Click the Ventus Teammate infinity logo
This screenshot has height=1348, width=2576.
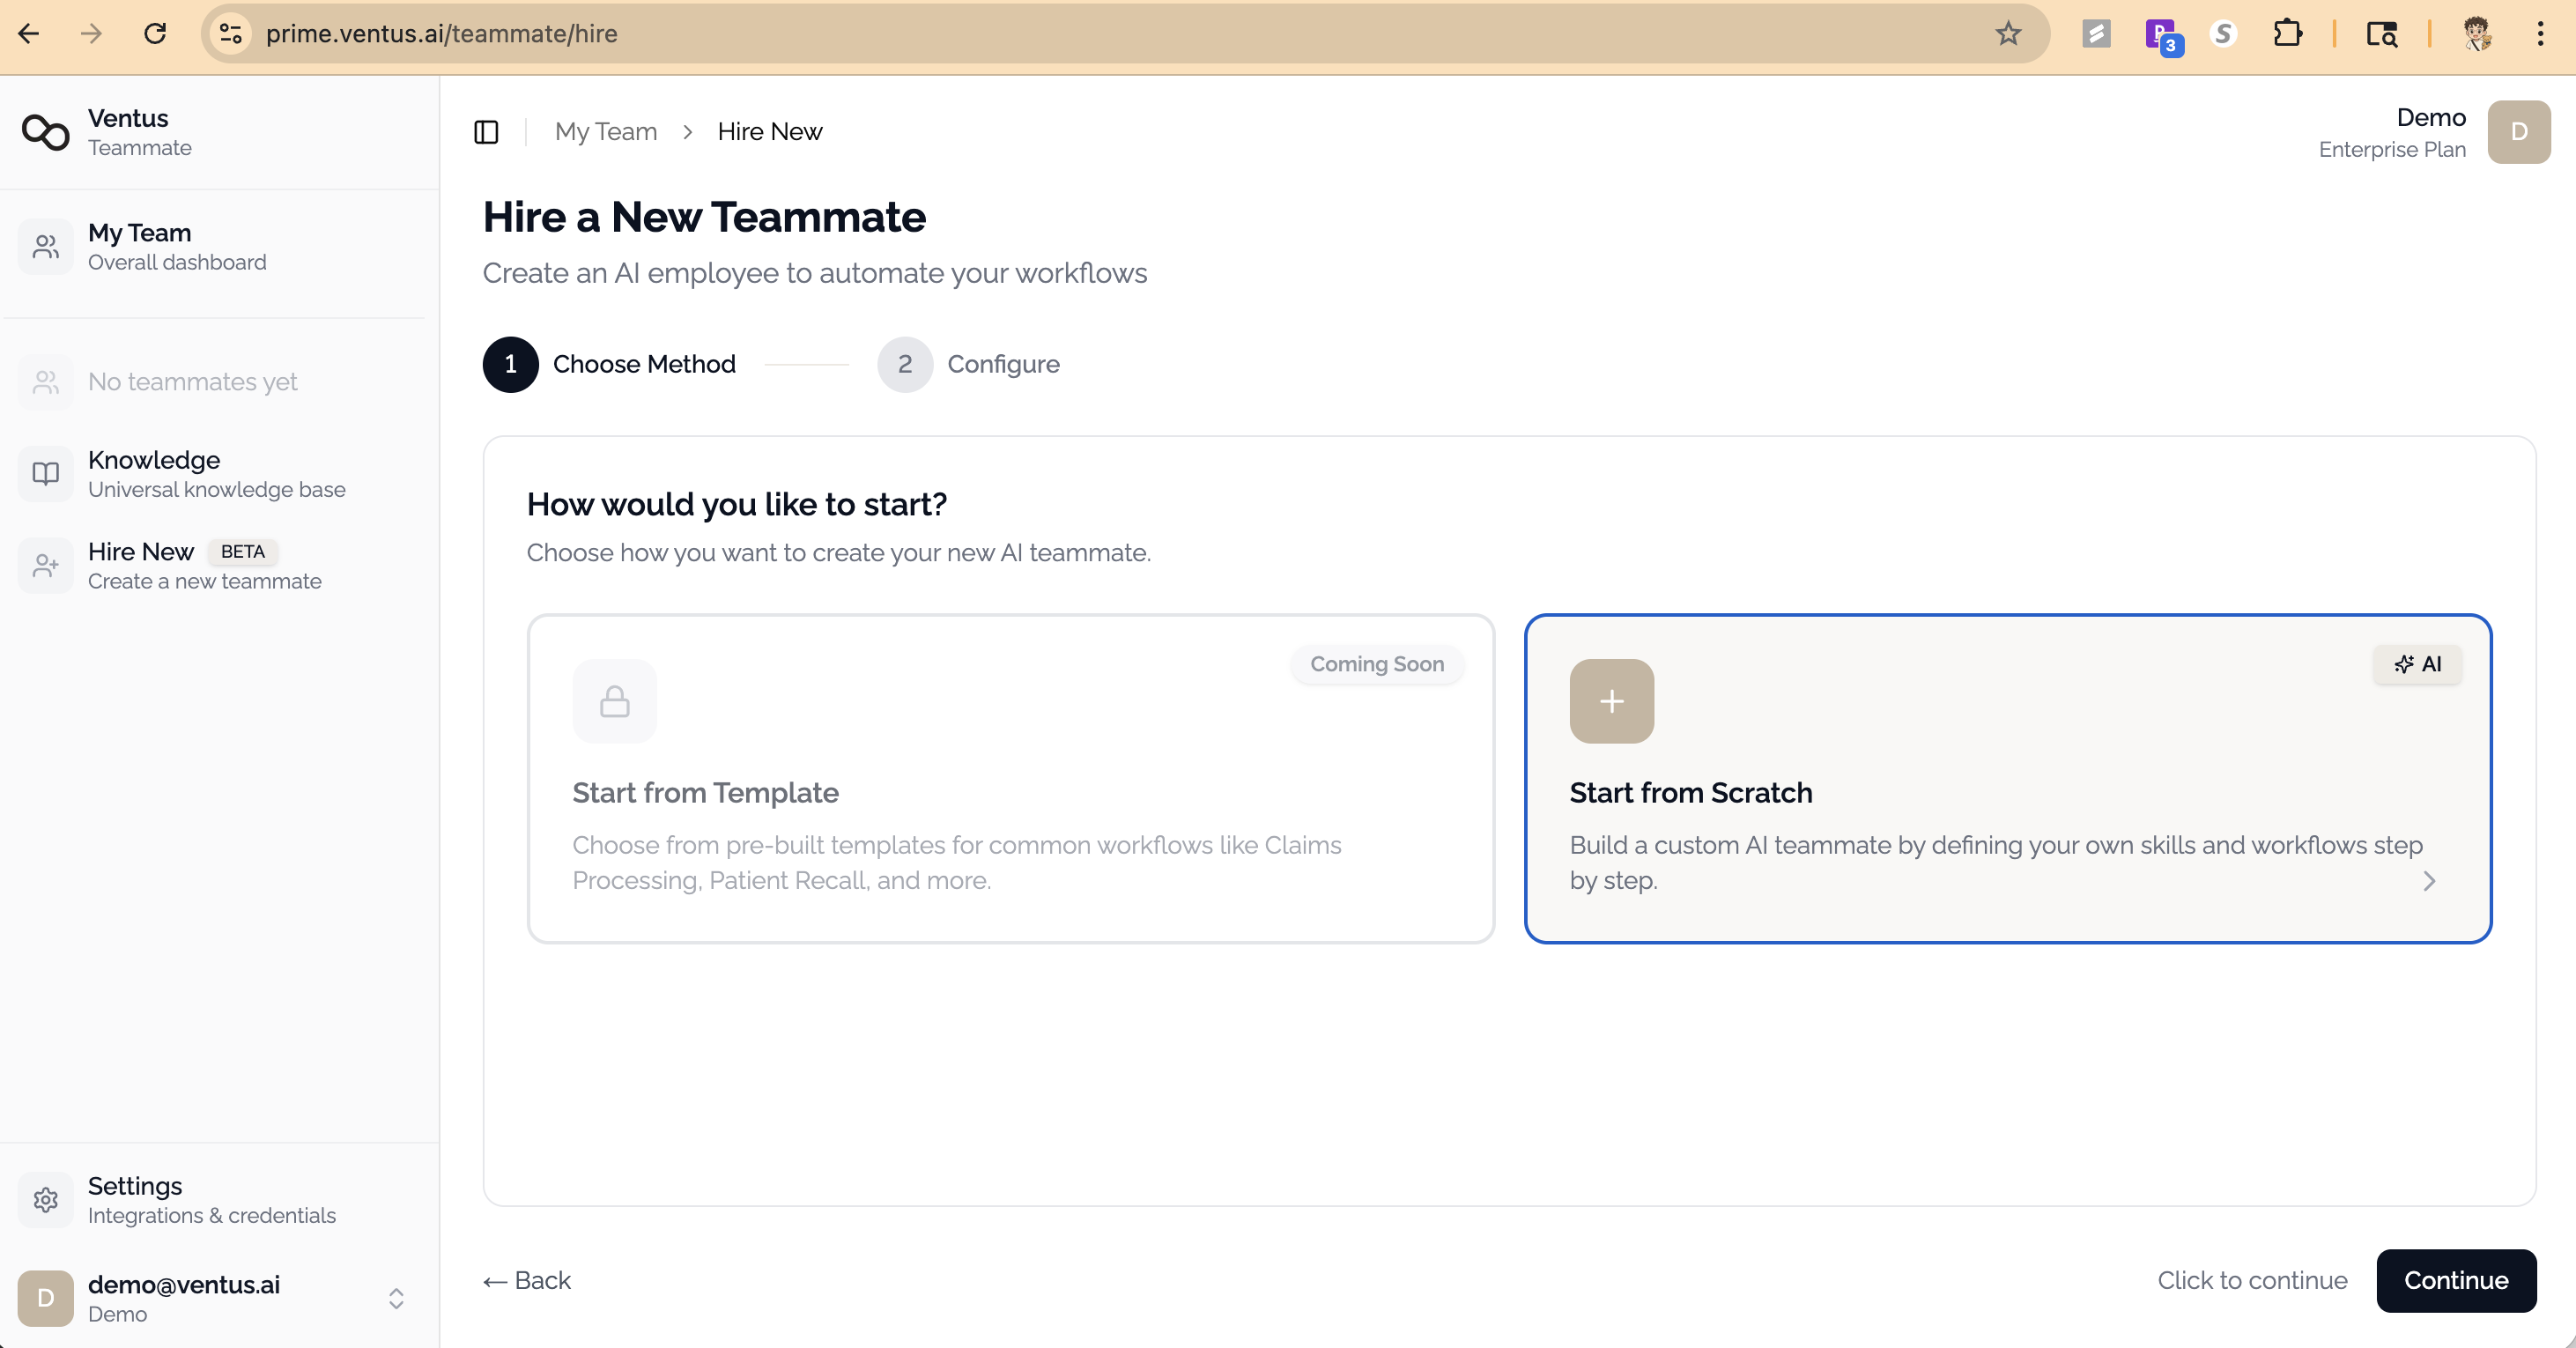pos(45,131)
